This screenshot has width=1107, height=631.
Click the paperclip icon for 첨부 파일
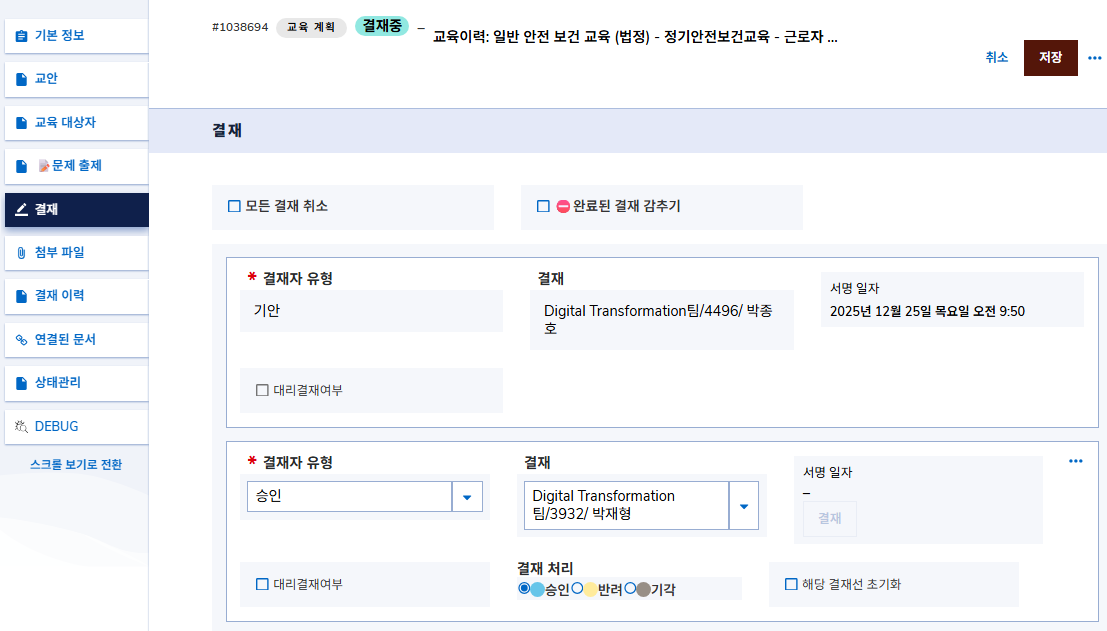pyautogui.click(x=22, y=253)
